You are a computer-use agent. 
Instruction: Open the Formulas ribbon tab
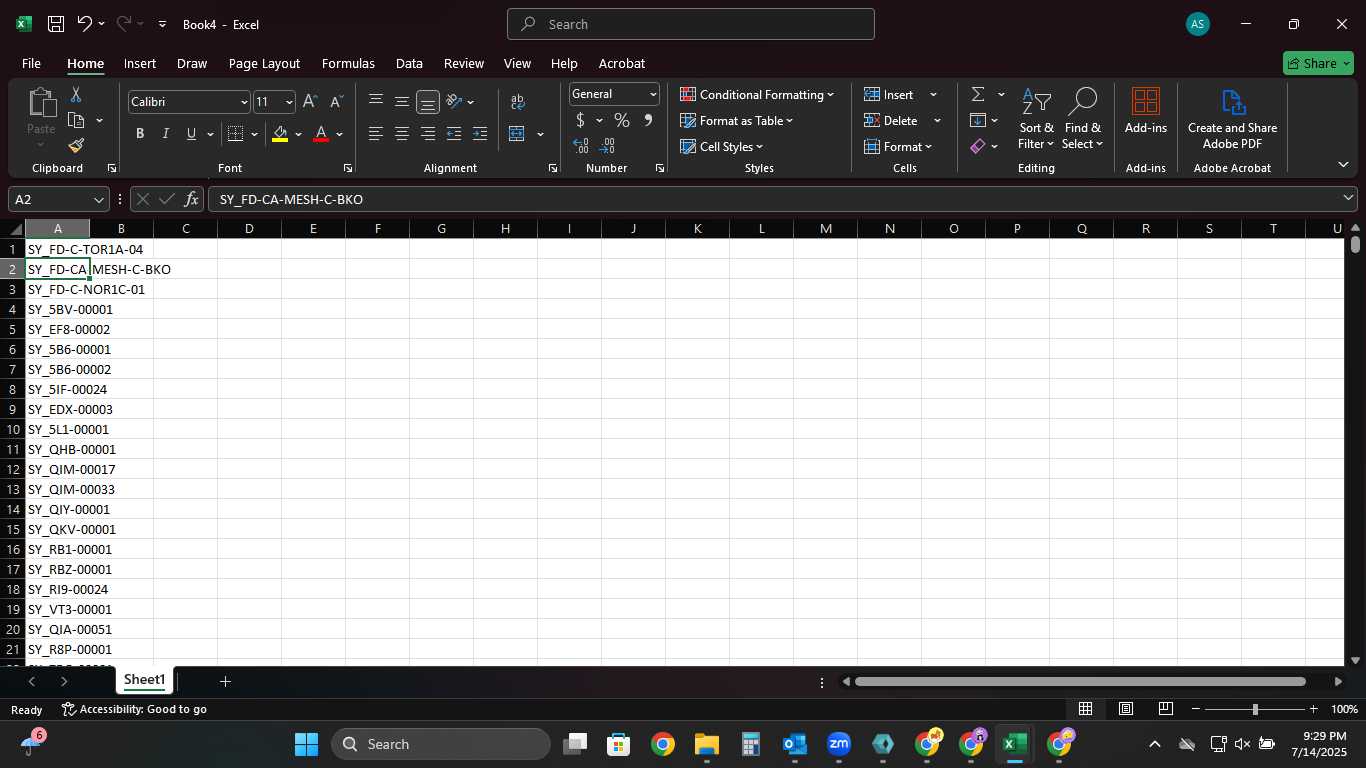[x=348, y=63]
